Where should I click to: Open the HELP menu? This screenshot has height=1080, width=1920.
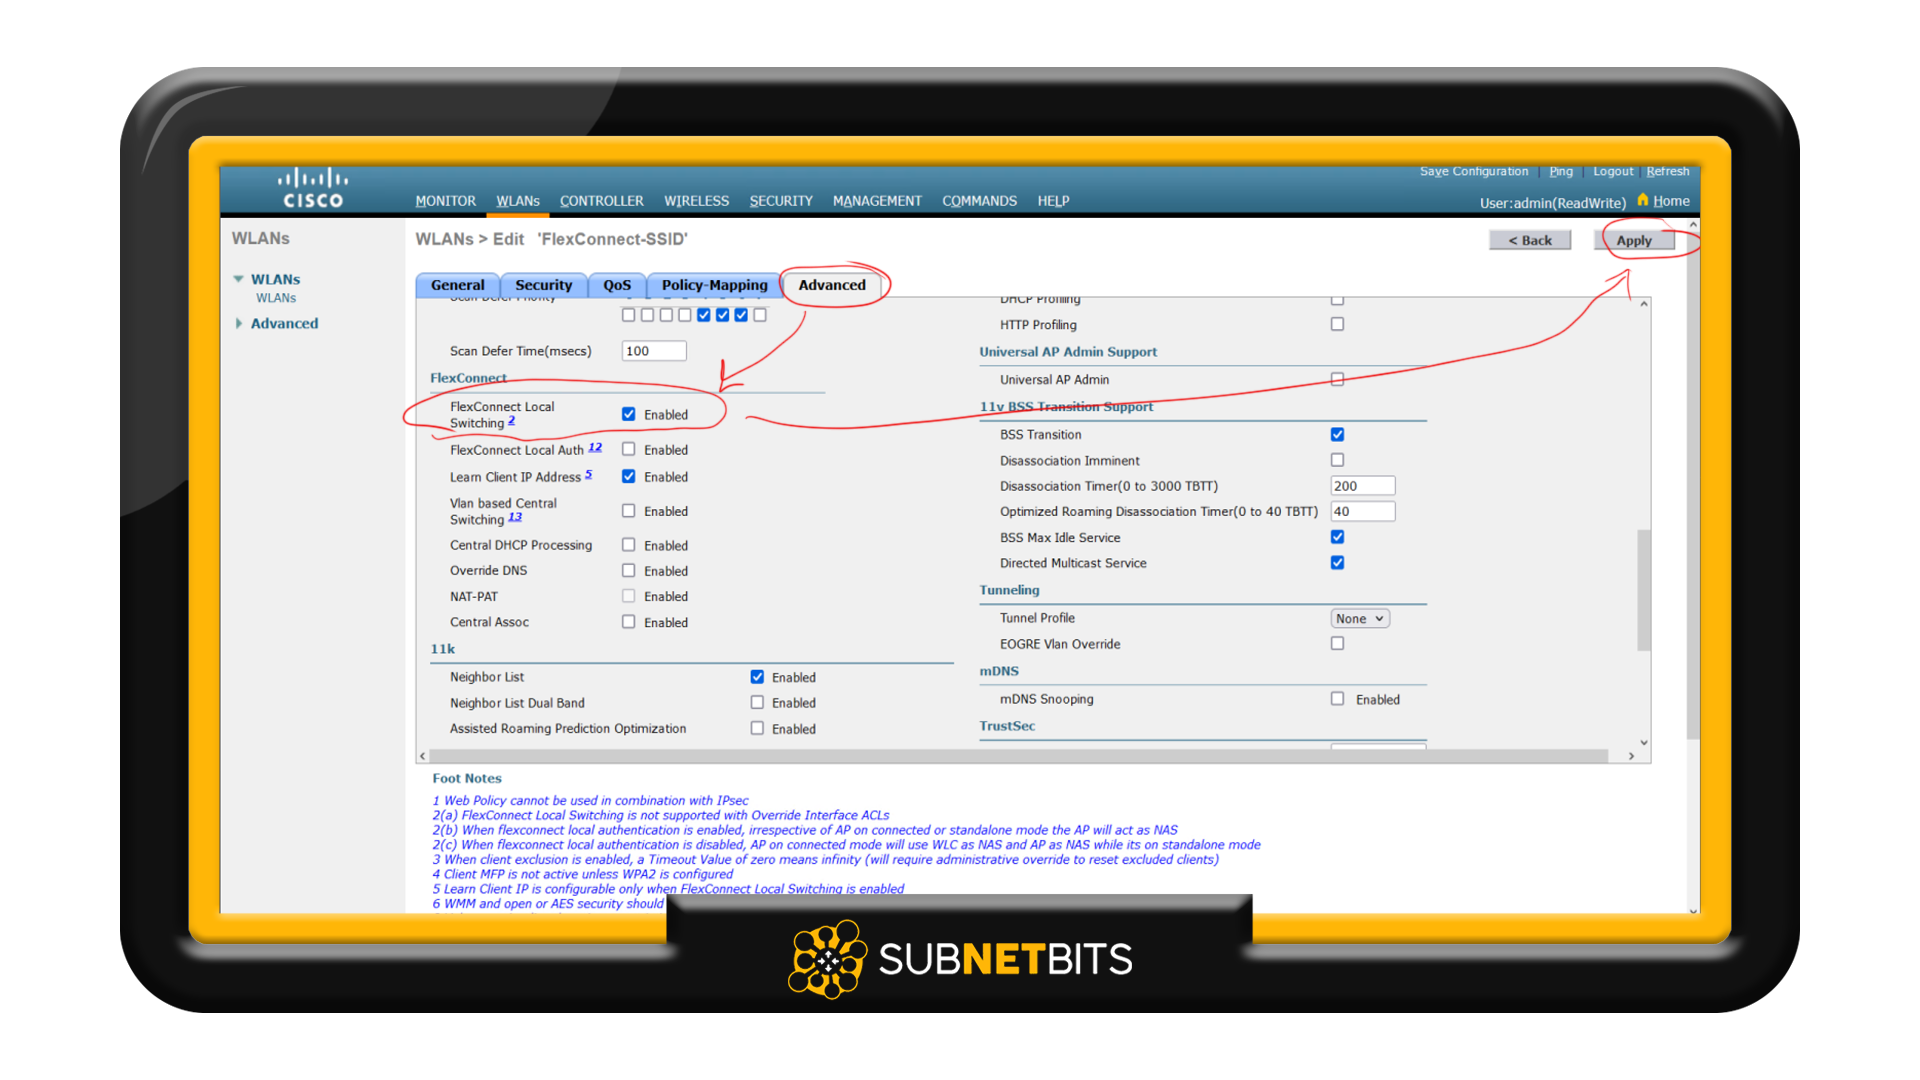click(x=1053, y=201)
